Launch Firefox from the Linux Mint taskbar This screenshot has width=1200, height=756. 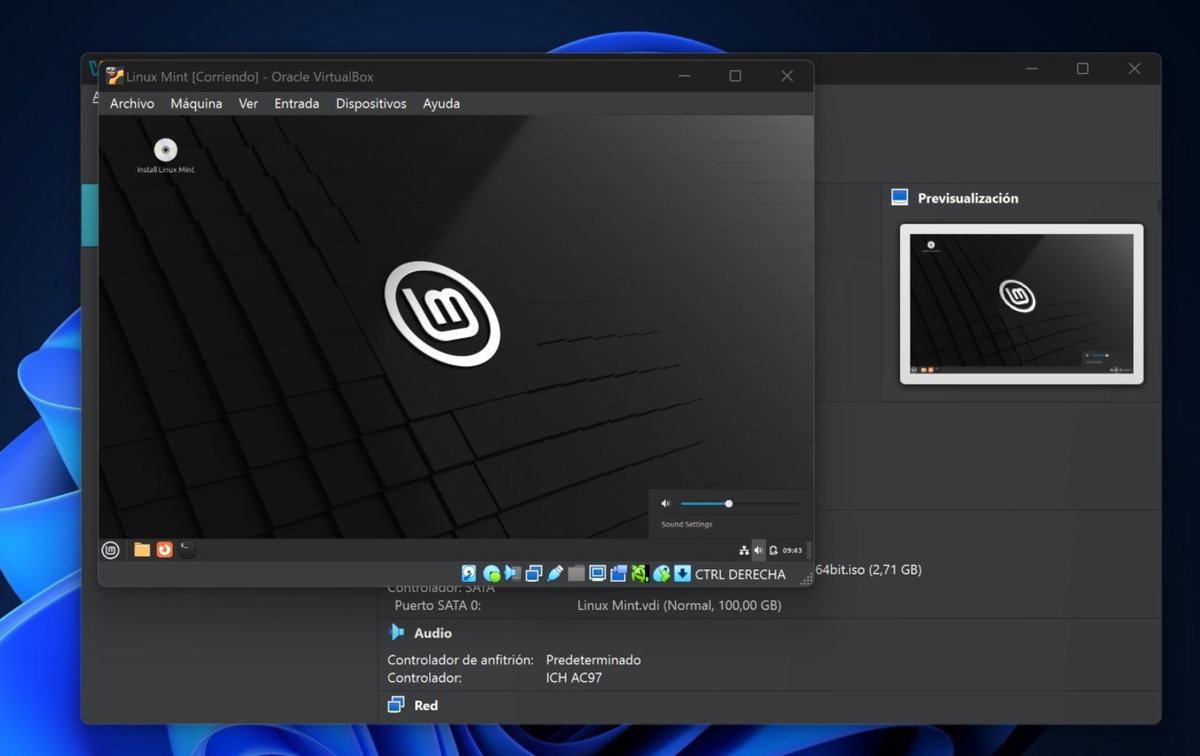[166, 549]
